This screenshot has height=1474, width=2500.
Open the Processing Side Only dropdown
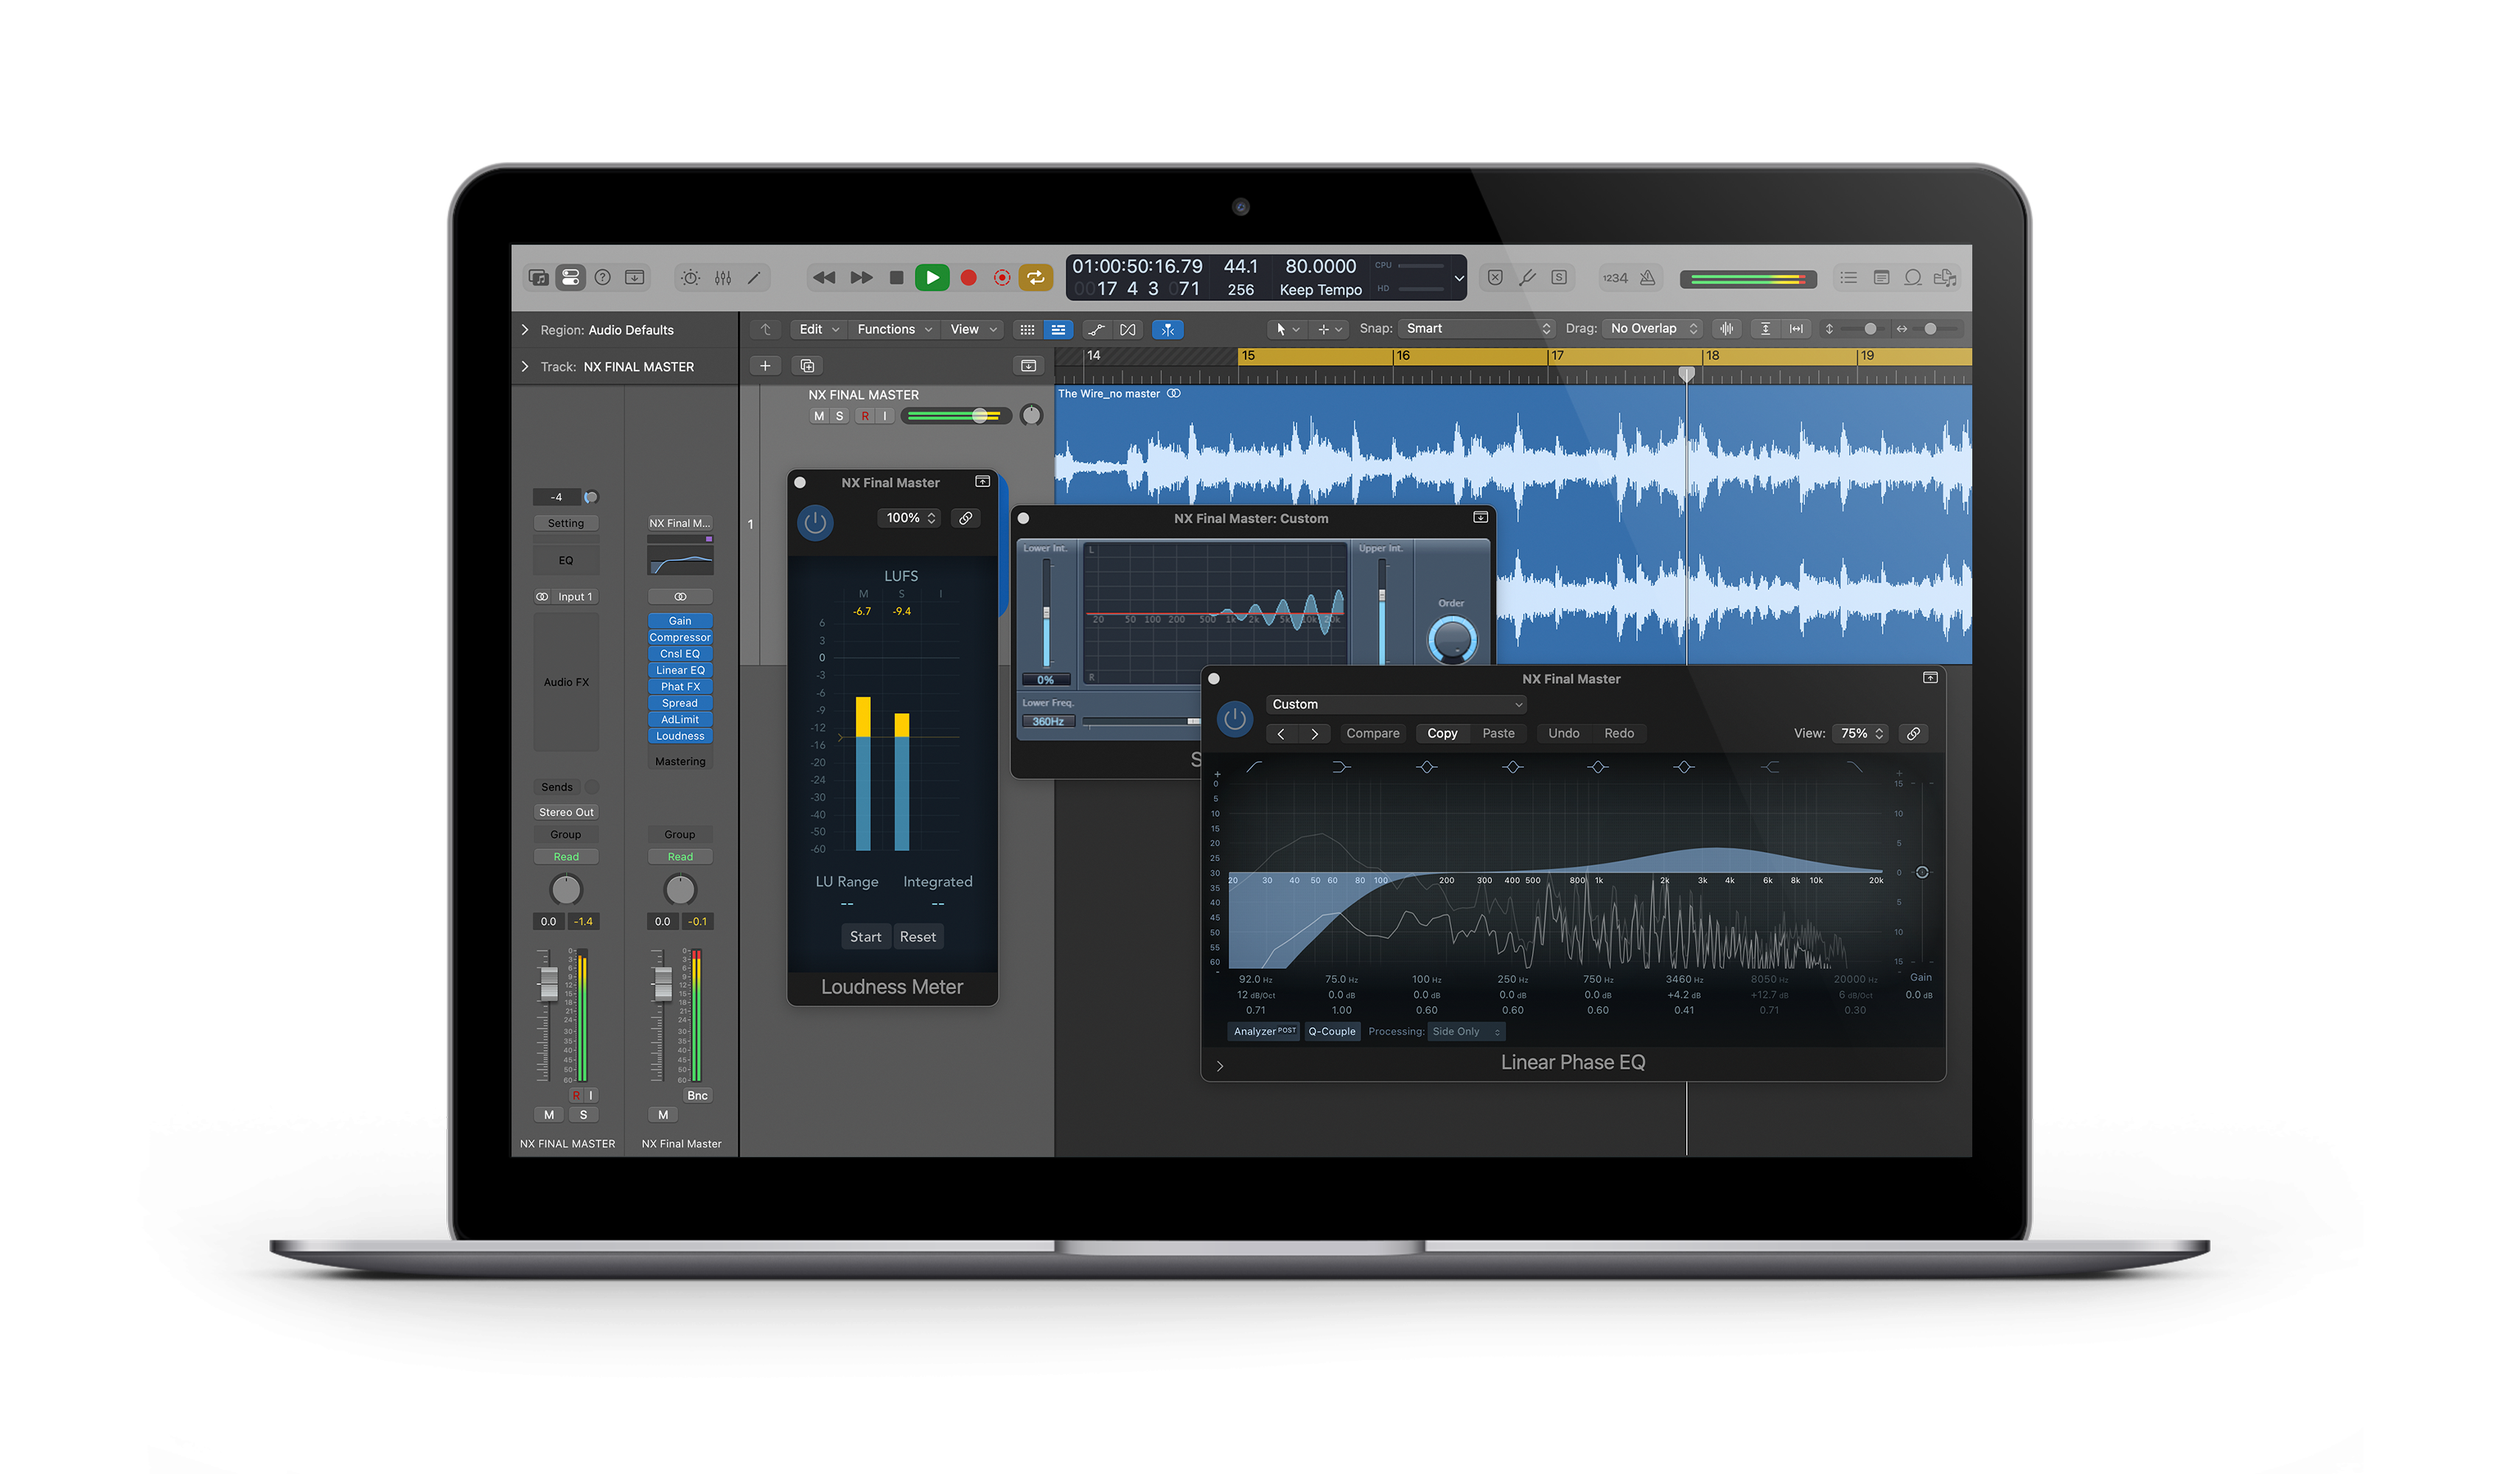point(1466,1031)
